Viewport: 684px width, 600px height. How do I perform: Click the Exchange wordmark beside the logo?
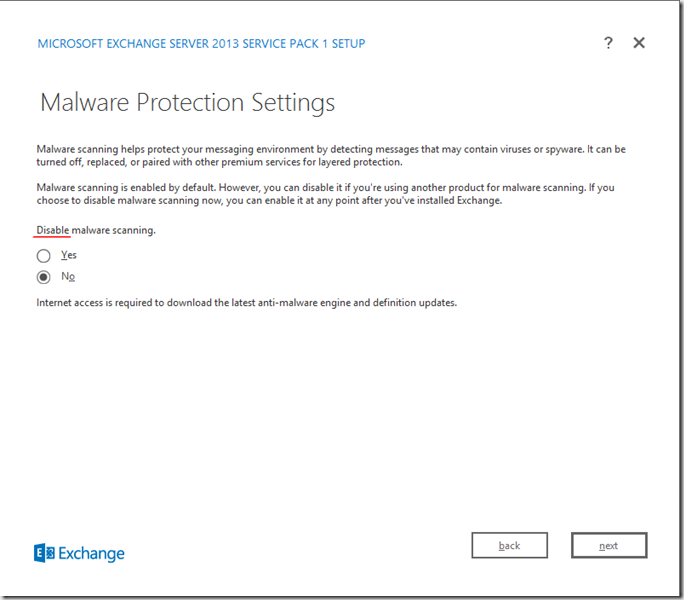[x=92, y=553]
